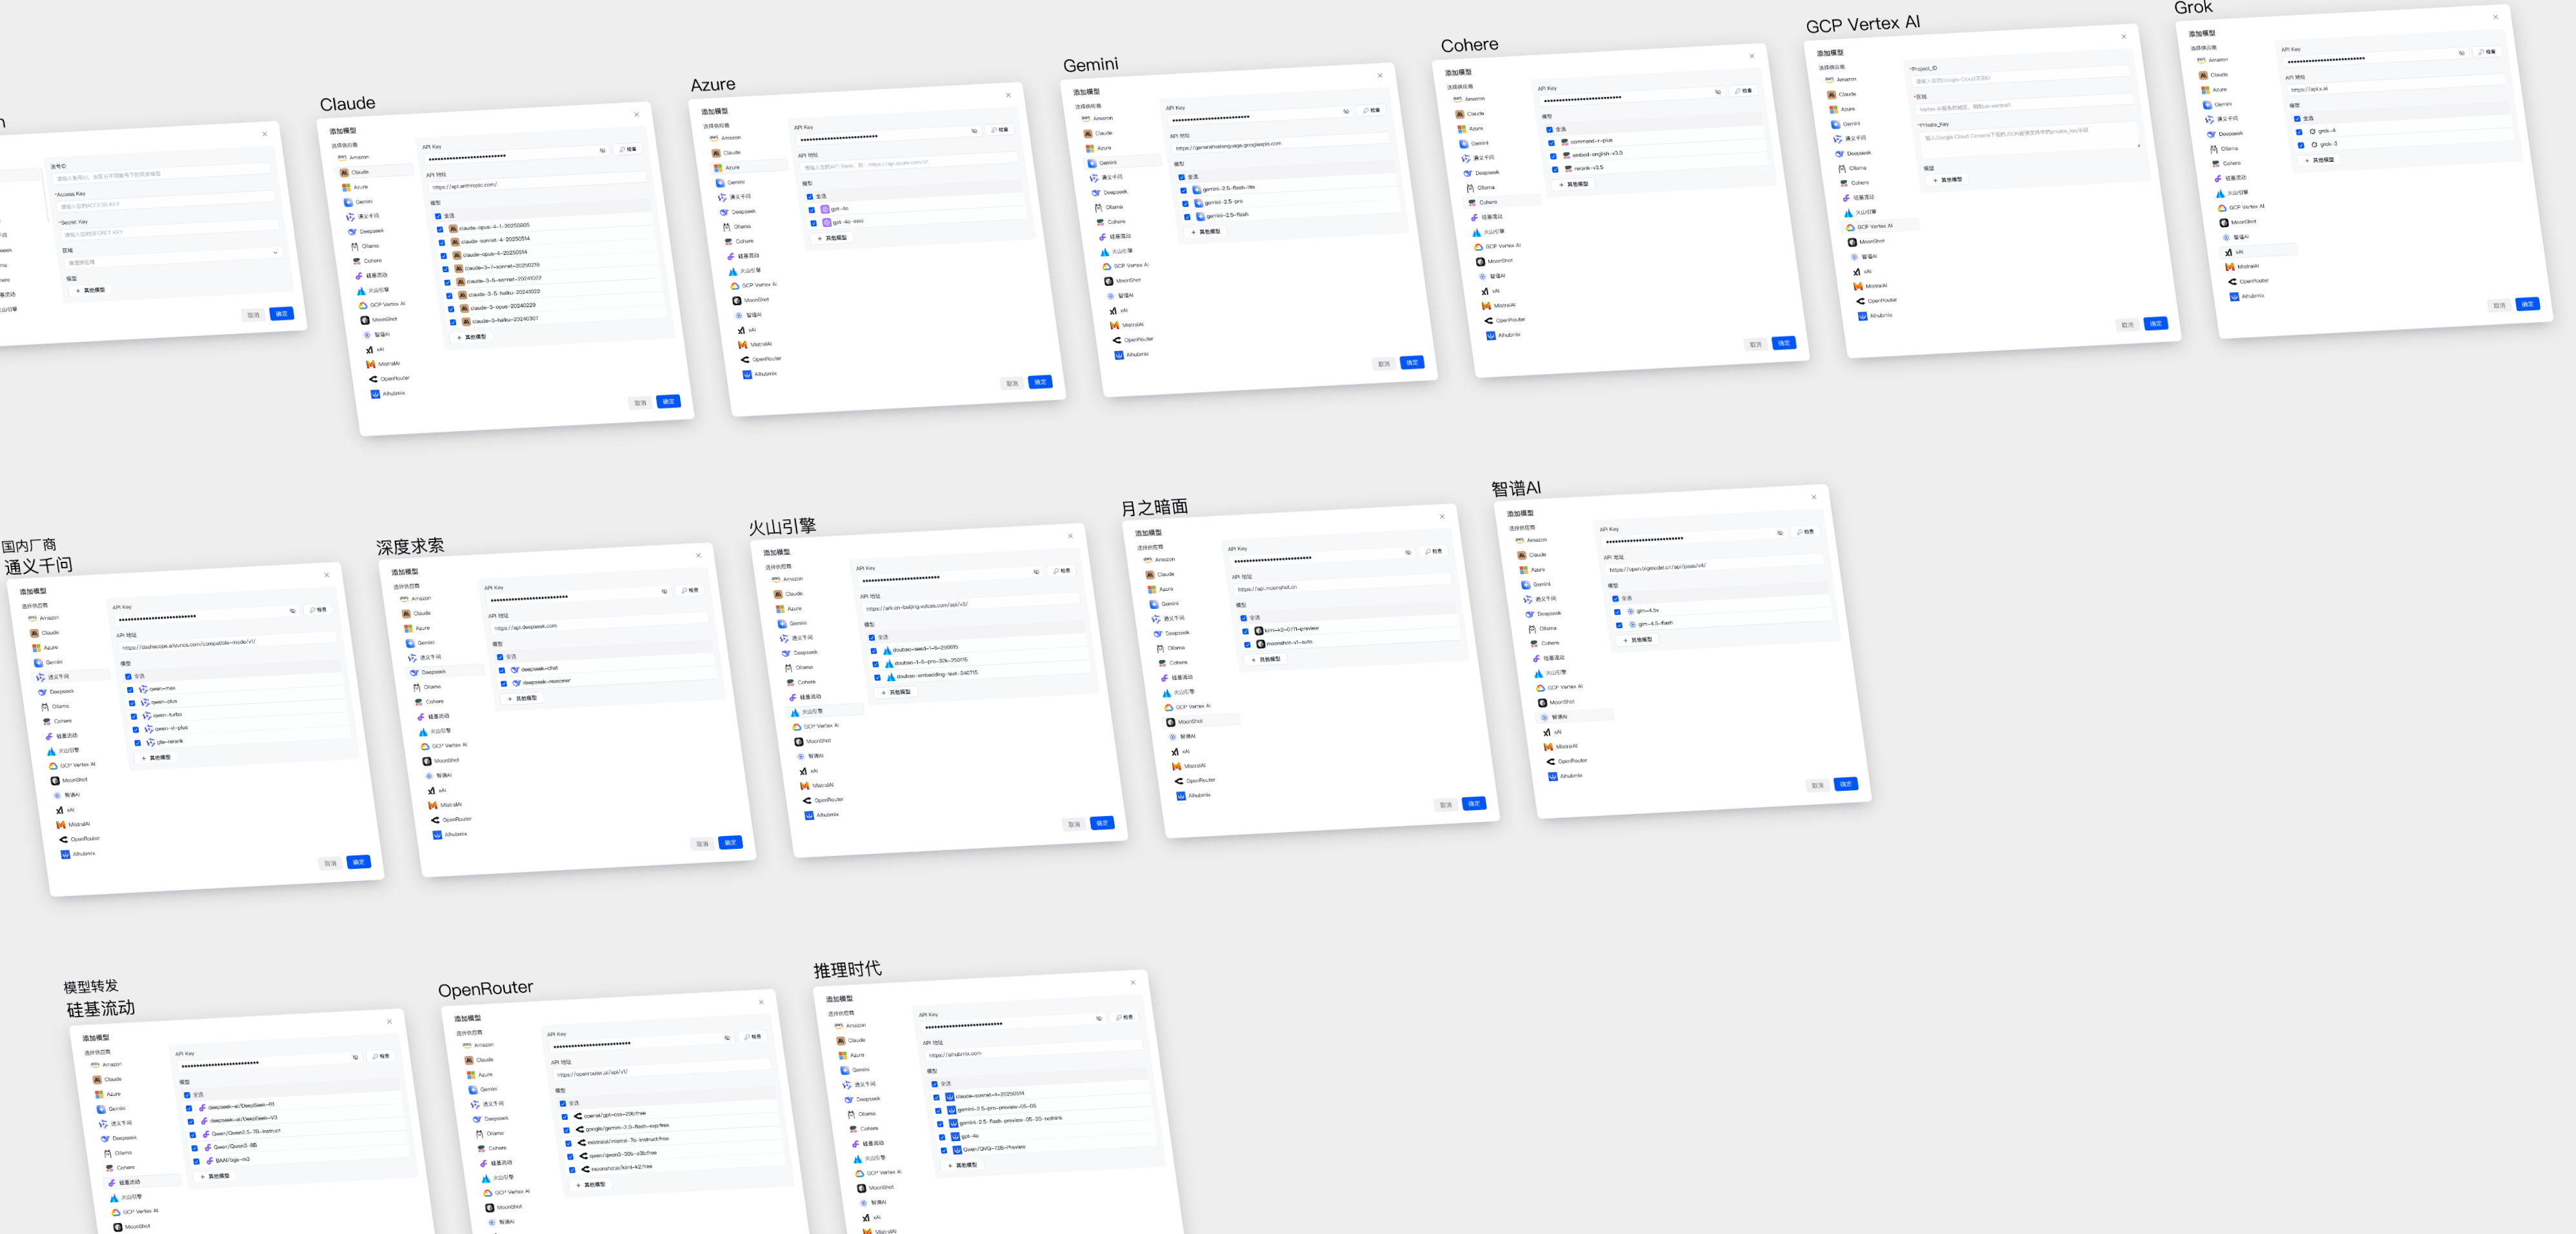This screenshot has height=1234, width=2576.
Task: Uncheck qwen-turbo in the 通义千问 dialog
Action: [x=134, y=716]
